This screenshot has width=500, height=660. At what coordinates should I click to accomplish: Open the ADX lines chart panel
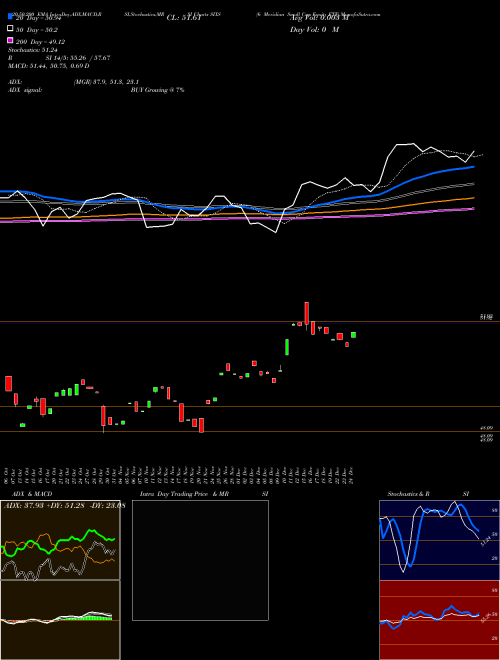tap(60, 540)
